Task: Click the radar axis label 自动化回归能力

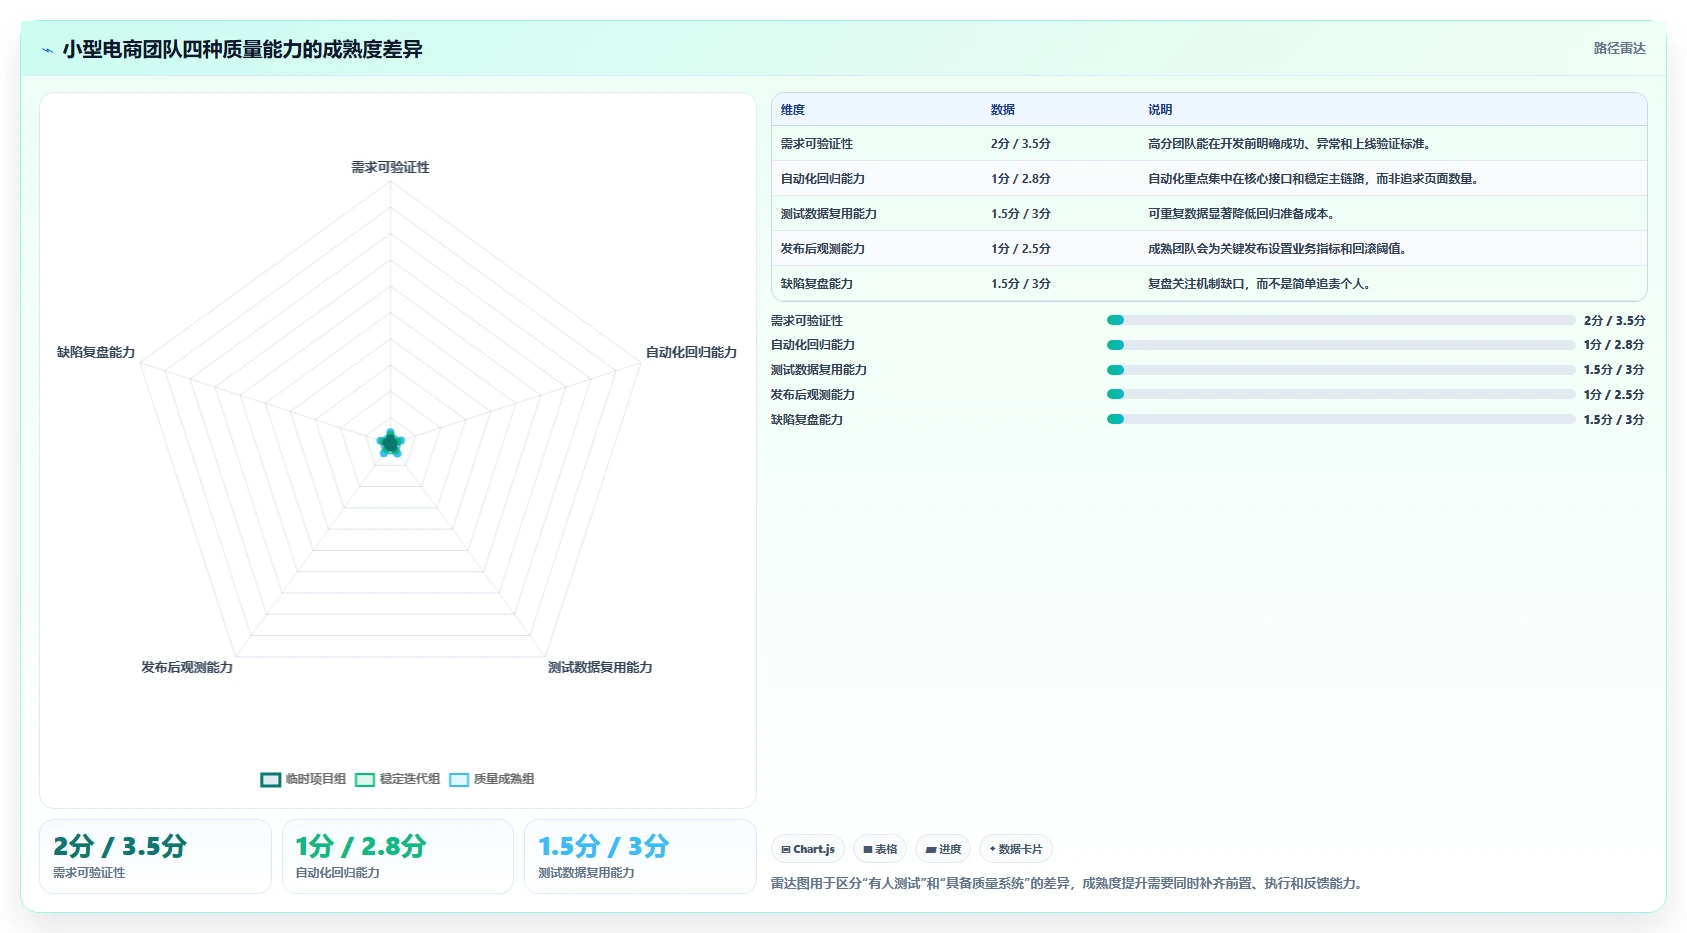Action: point(691,352)
